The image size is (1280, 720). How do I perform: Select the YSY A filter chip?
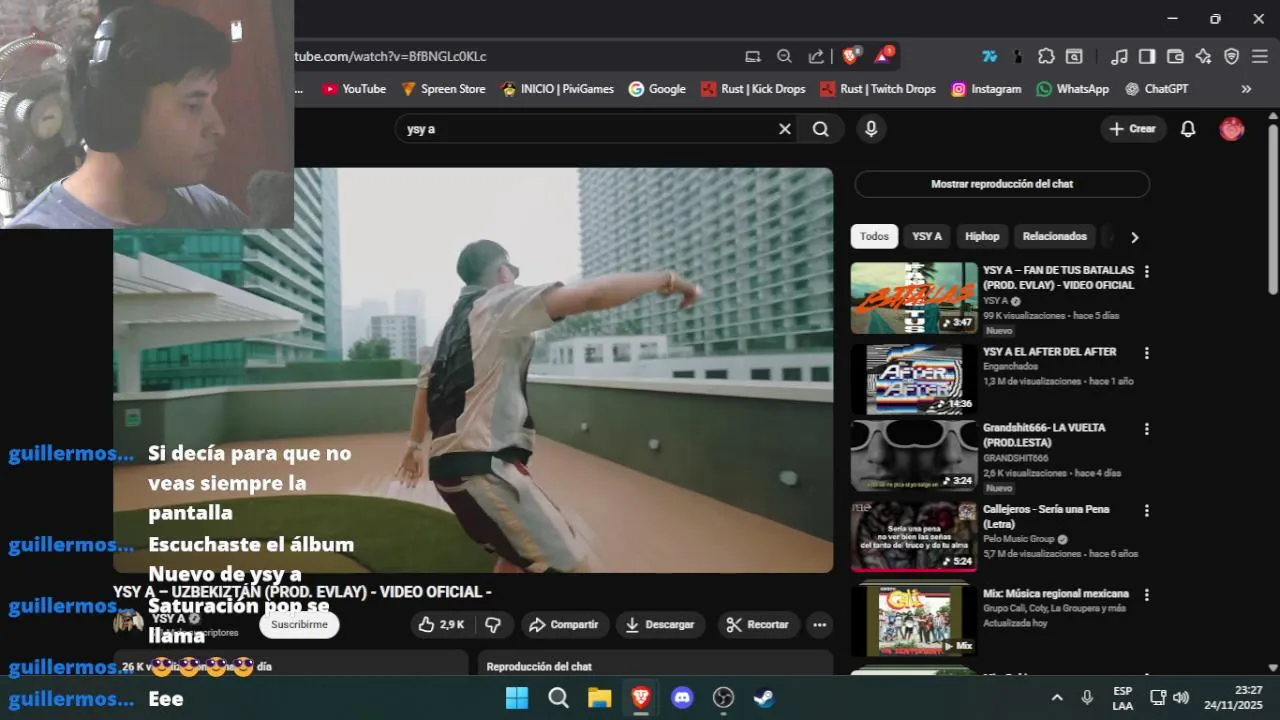[927, 237]
